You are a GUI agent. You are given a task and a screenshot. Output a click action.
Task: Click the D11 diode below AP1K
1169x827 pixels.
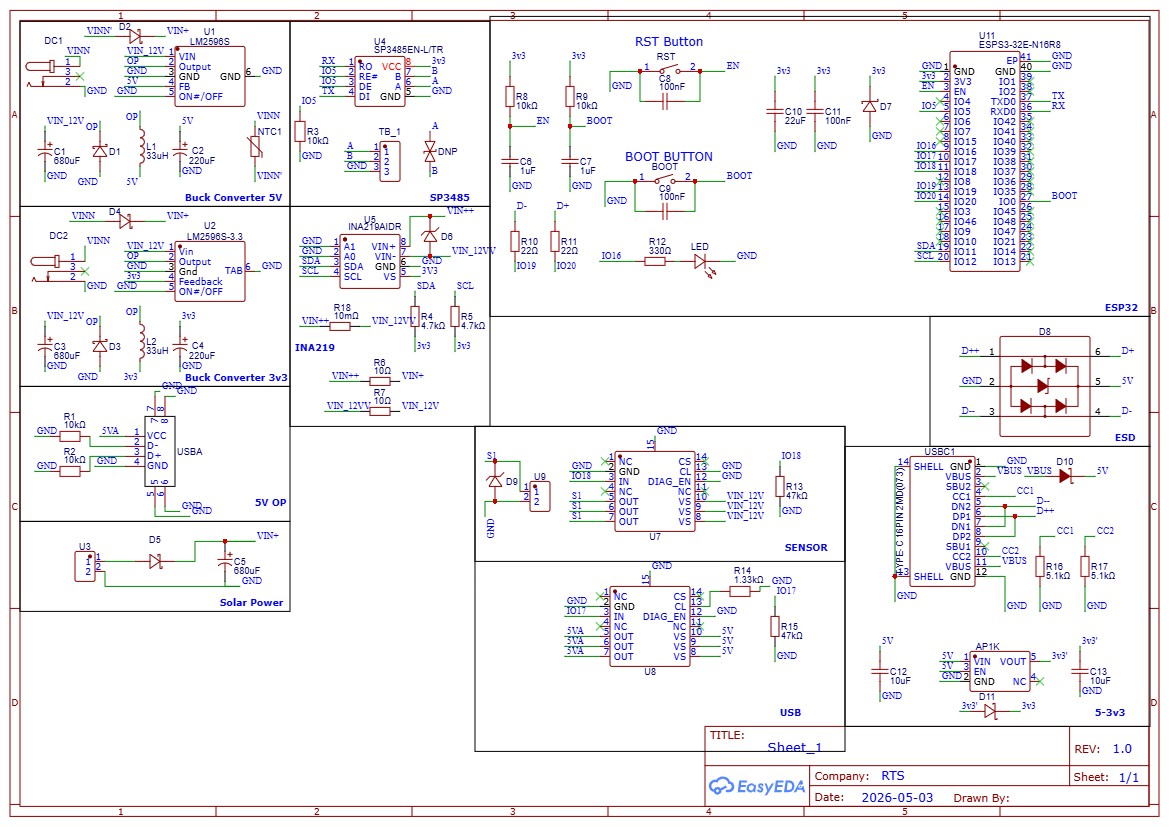click(x=990, y=711)
